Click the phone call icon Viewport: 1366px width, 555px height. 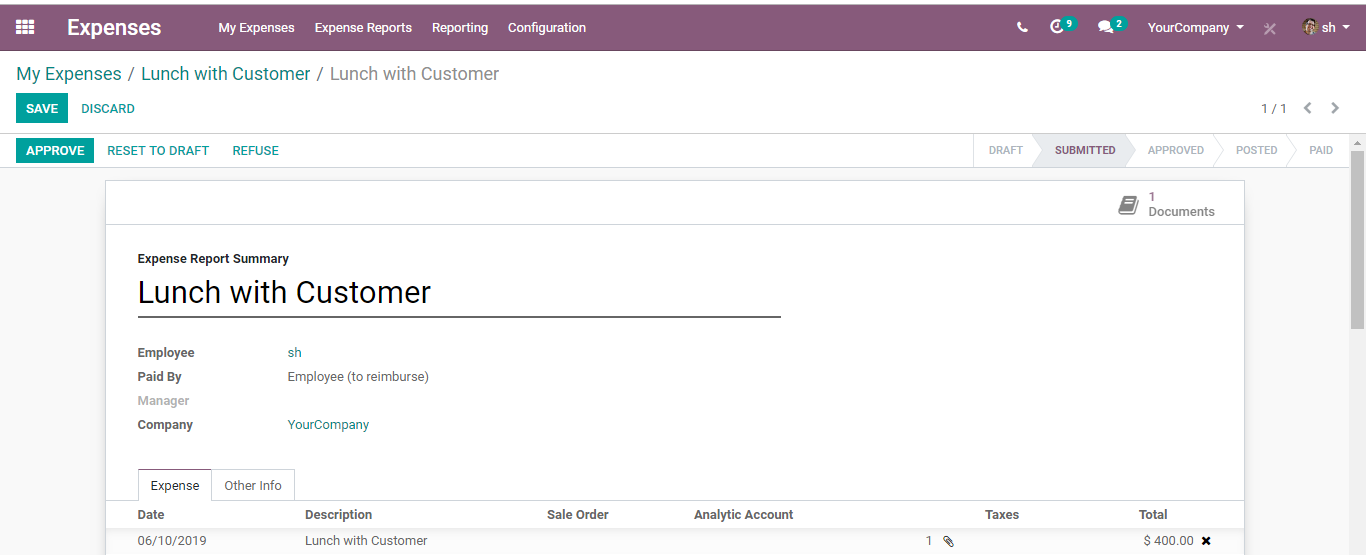pyautogui.click(x=1022, y=28)
